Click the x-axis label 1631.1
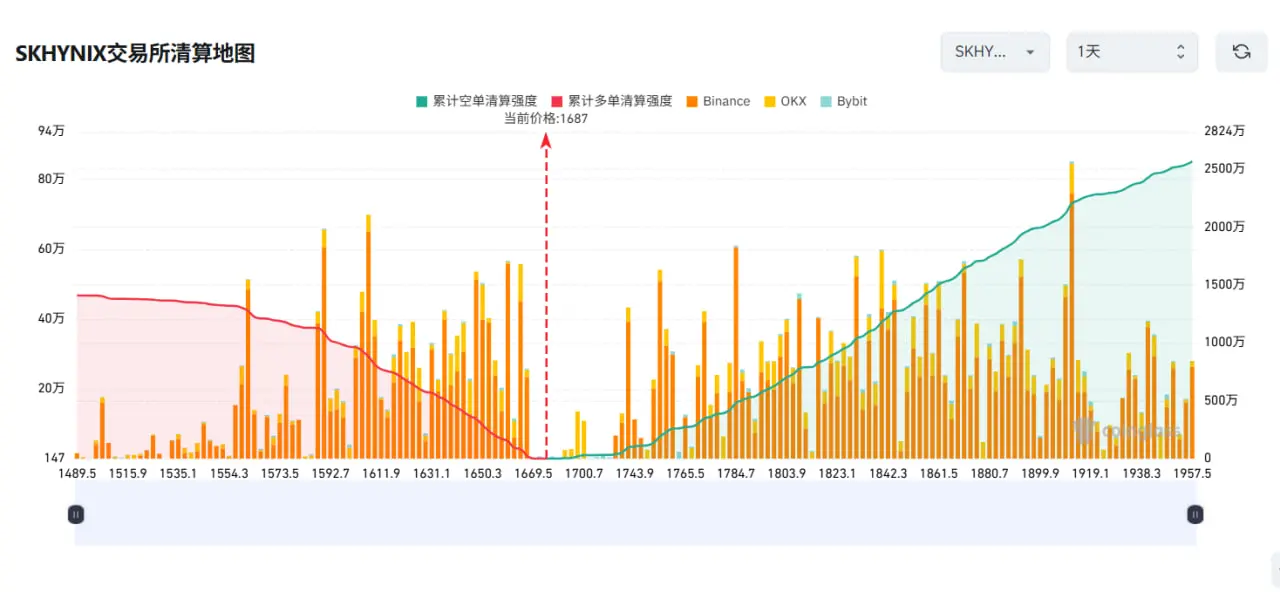 coord(432,474)
